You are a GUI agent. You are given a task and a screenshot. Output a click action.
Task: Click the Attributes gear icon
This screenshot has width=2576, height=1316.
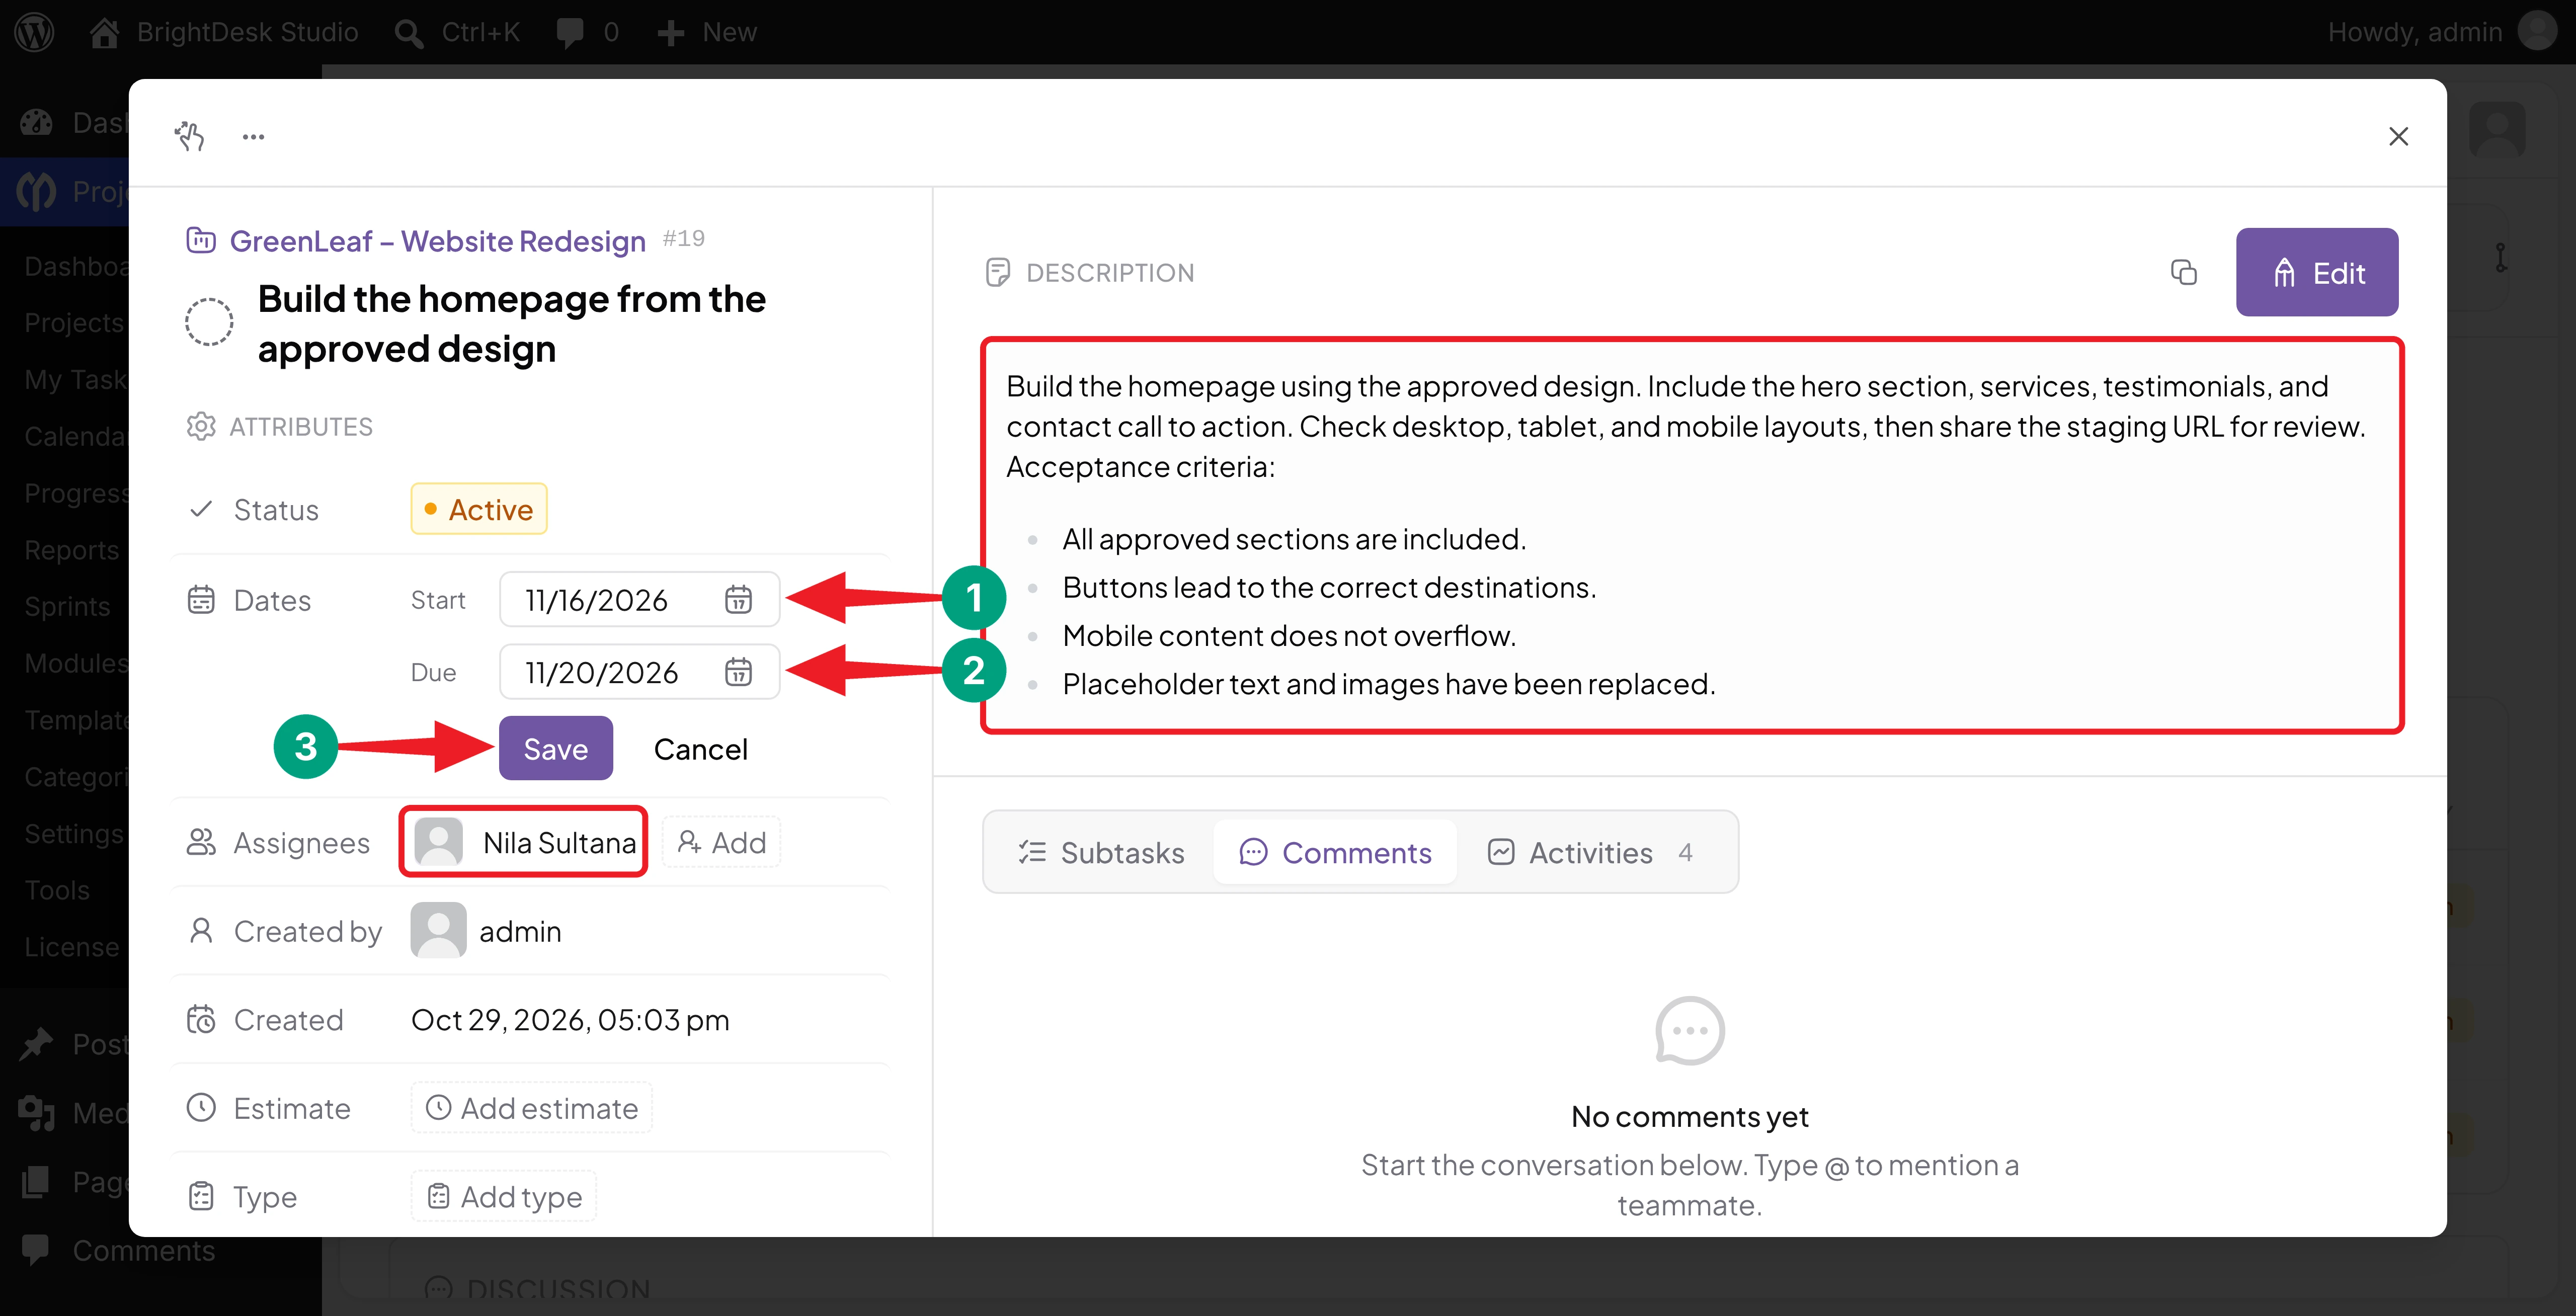pyautogui.click(x=201, y=426)
